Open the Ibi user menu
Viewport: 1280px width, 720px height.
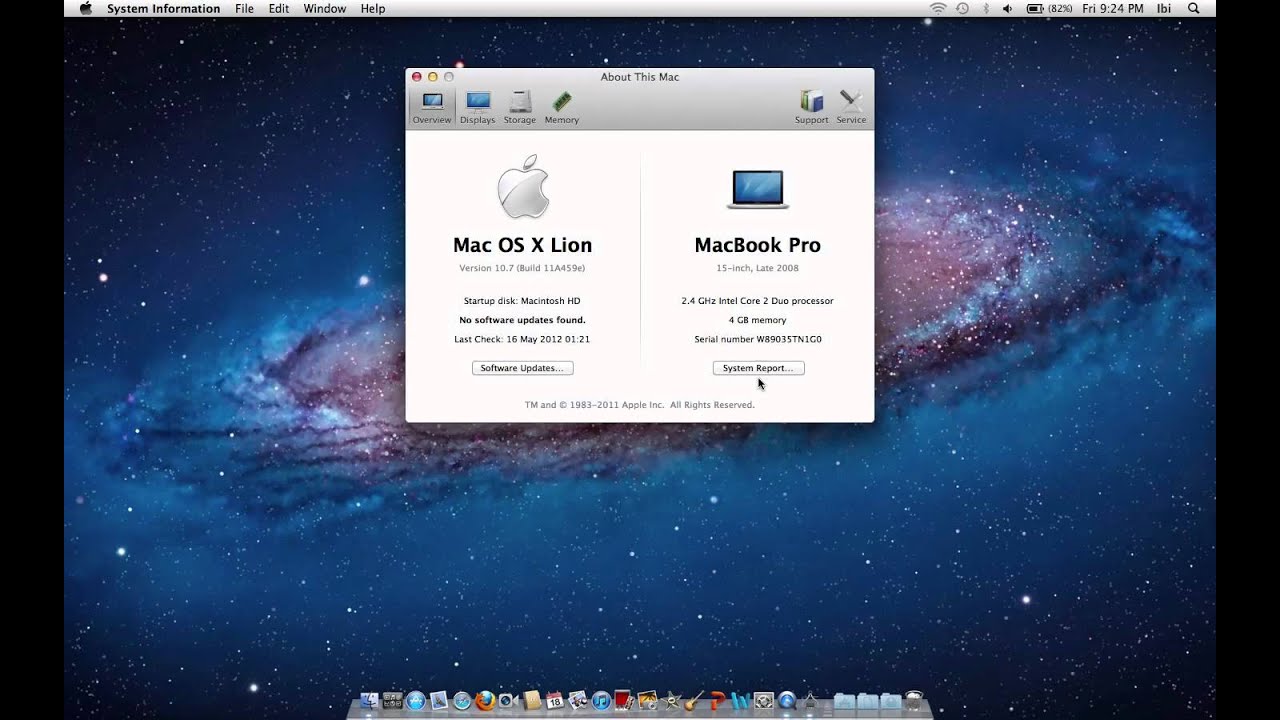[x=1164, y=8]
